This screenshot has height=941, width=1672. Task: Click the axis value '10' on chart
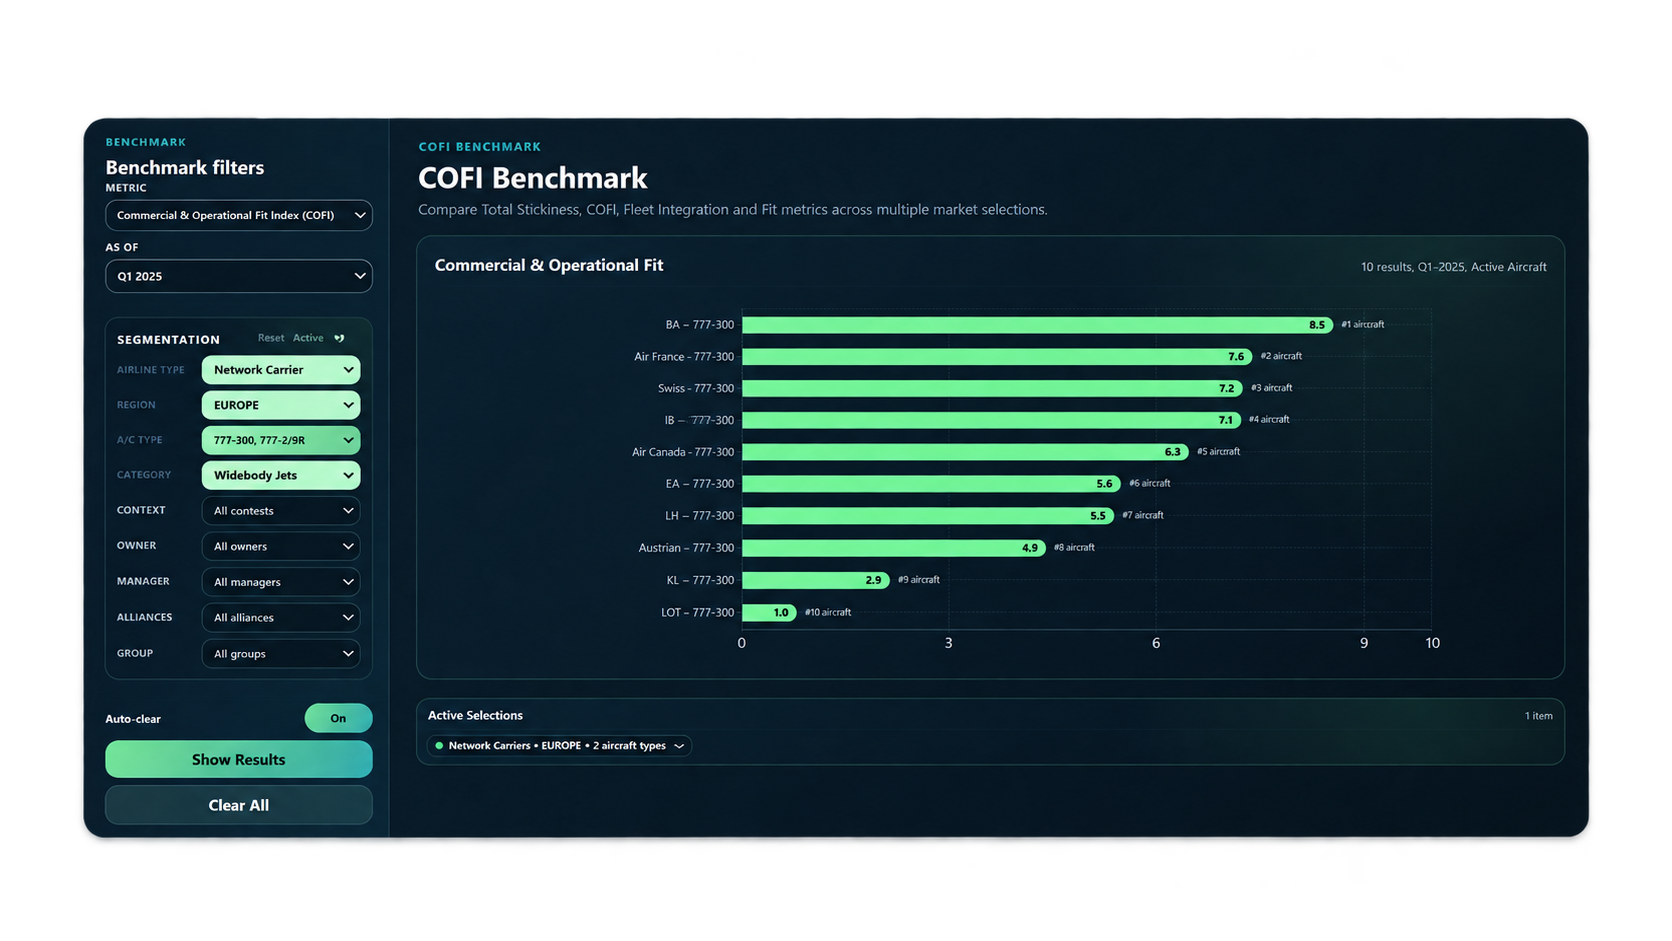pyautogui.click(x=1432, y=643)
